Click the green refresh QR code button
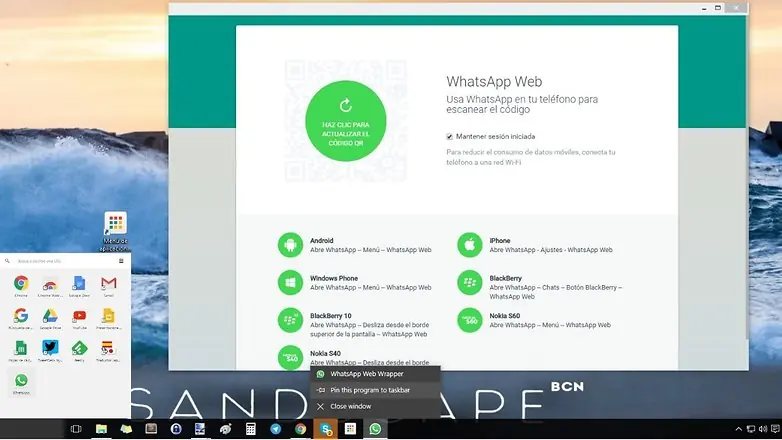This screenshot has height=440, width=782. coord(346,121)
